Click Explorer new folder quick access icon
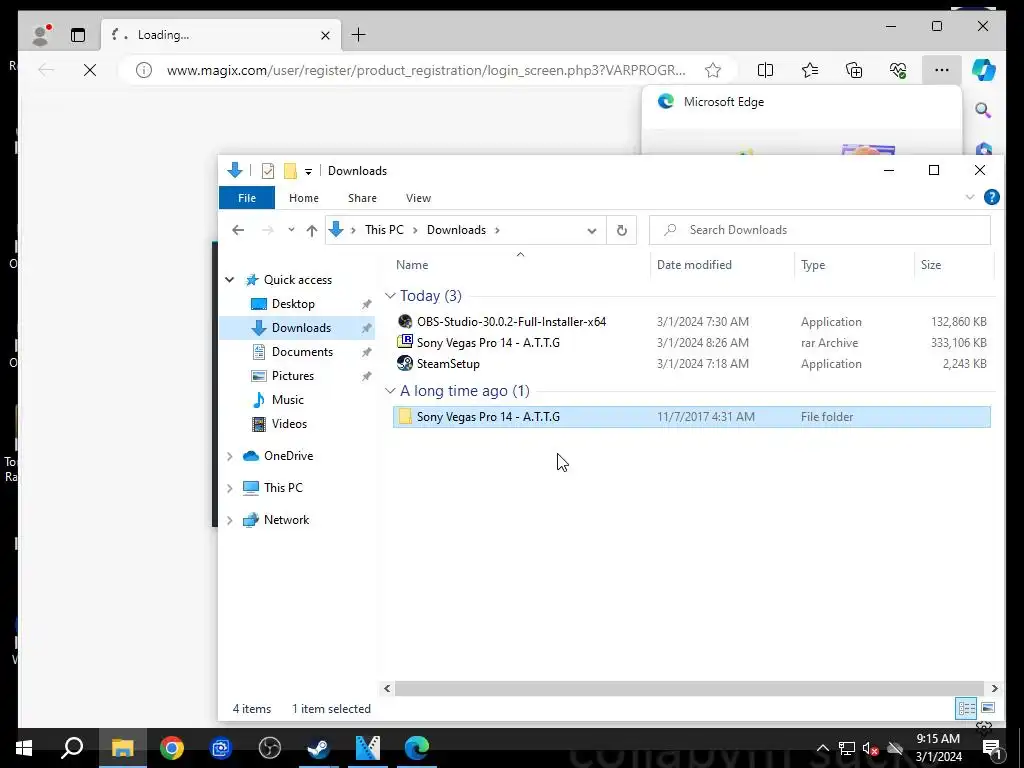The image size is (1024, 768). (290, 171)
